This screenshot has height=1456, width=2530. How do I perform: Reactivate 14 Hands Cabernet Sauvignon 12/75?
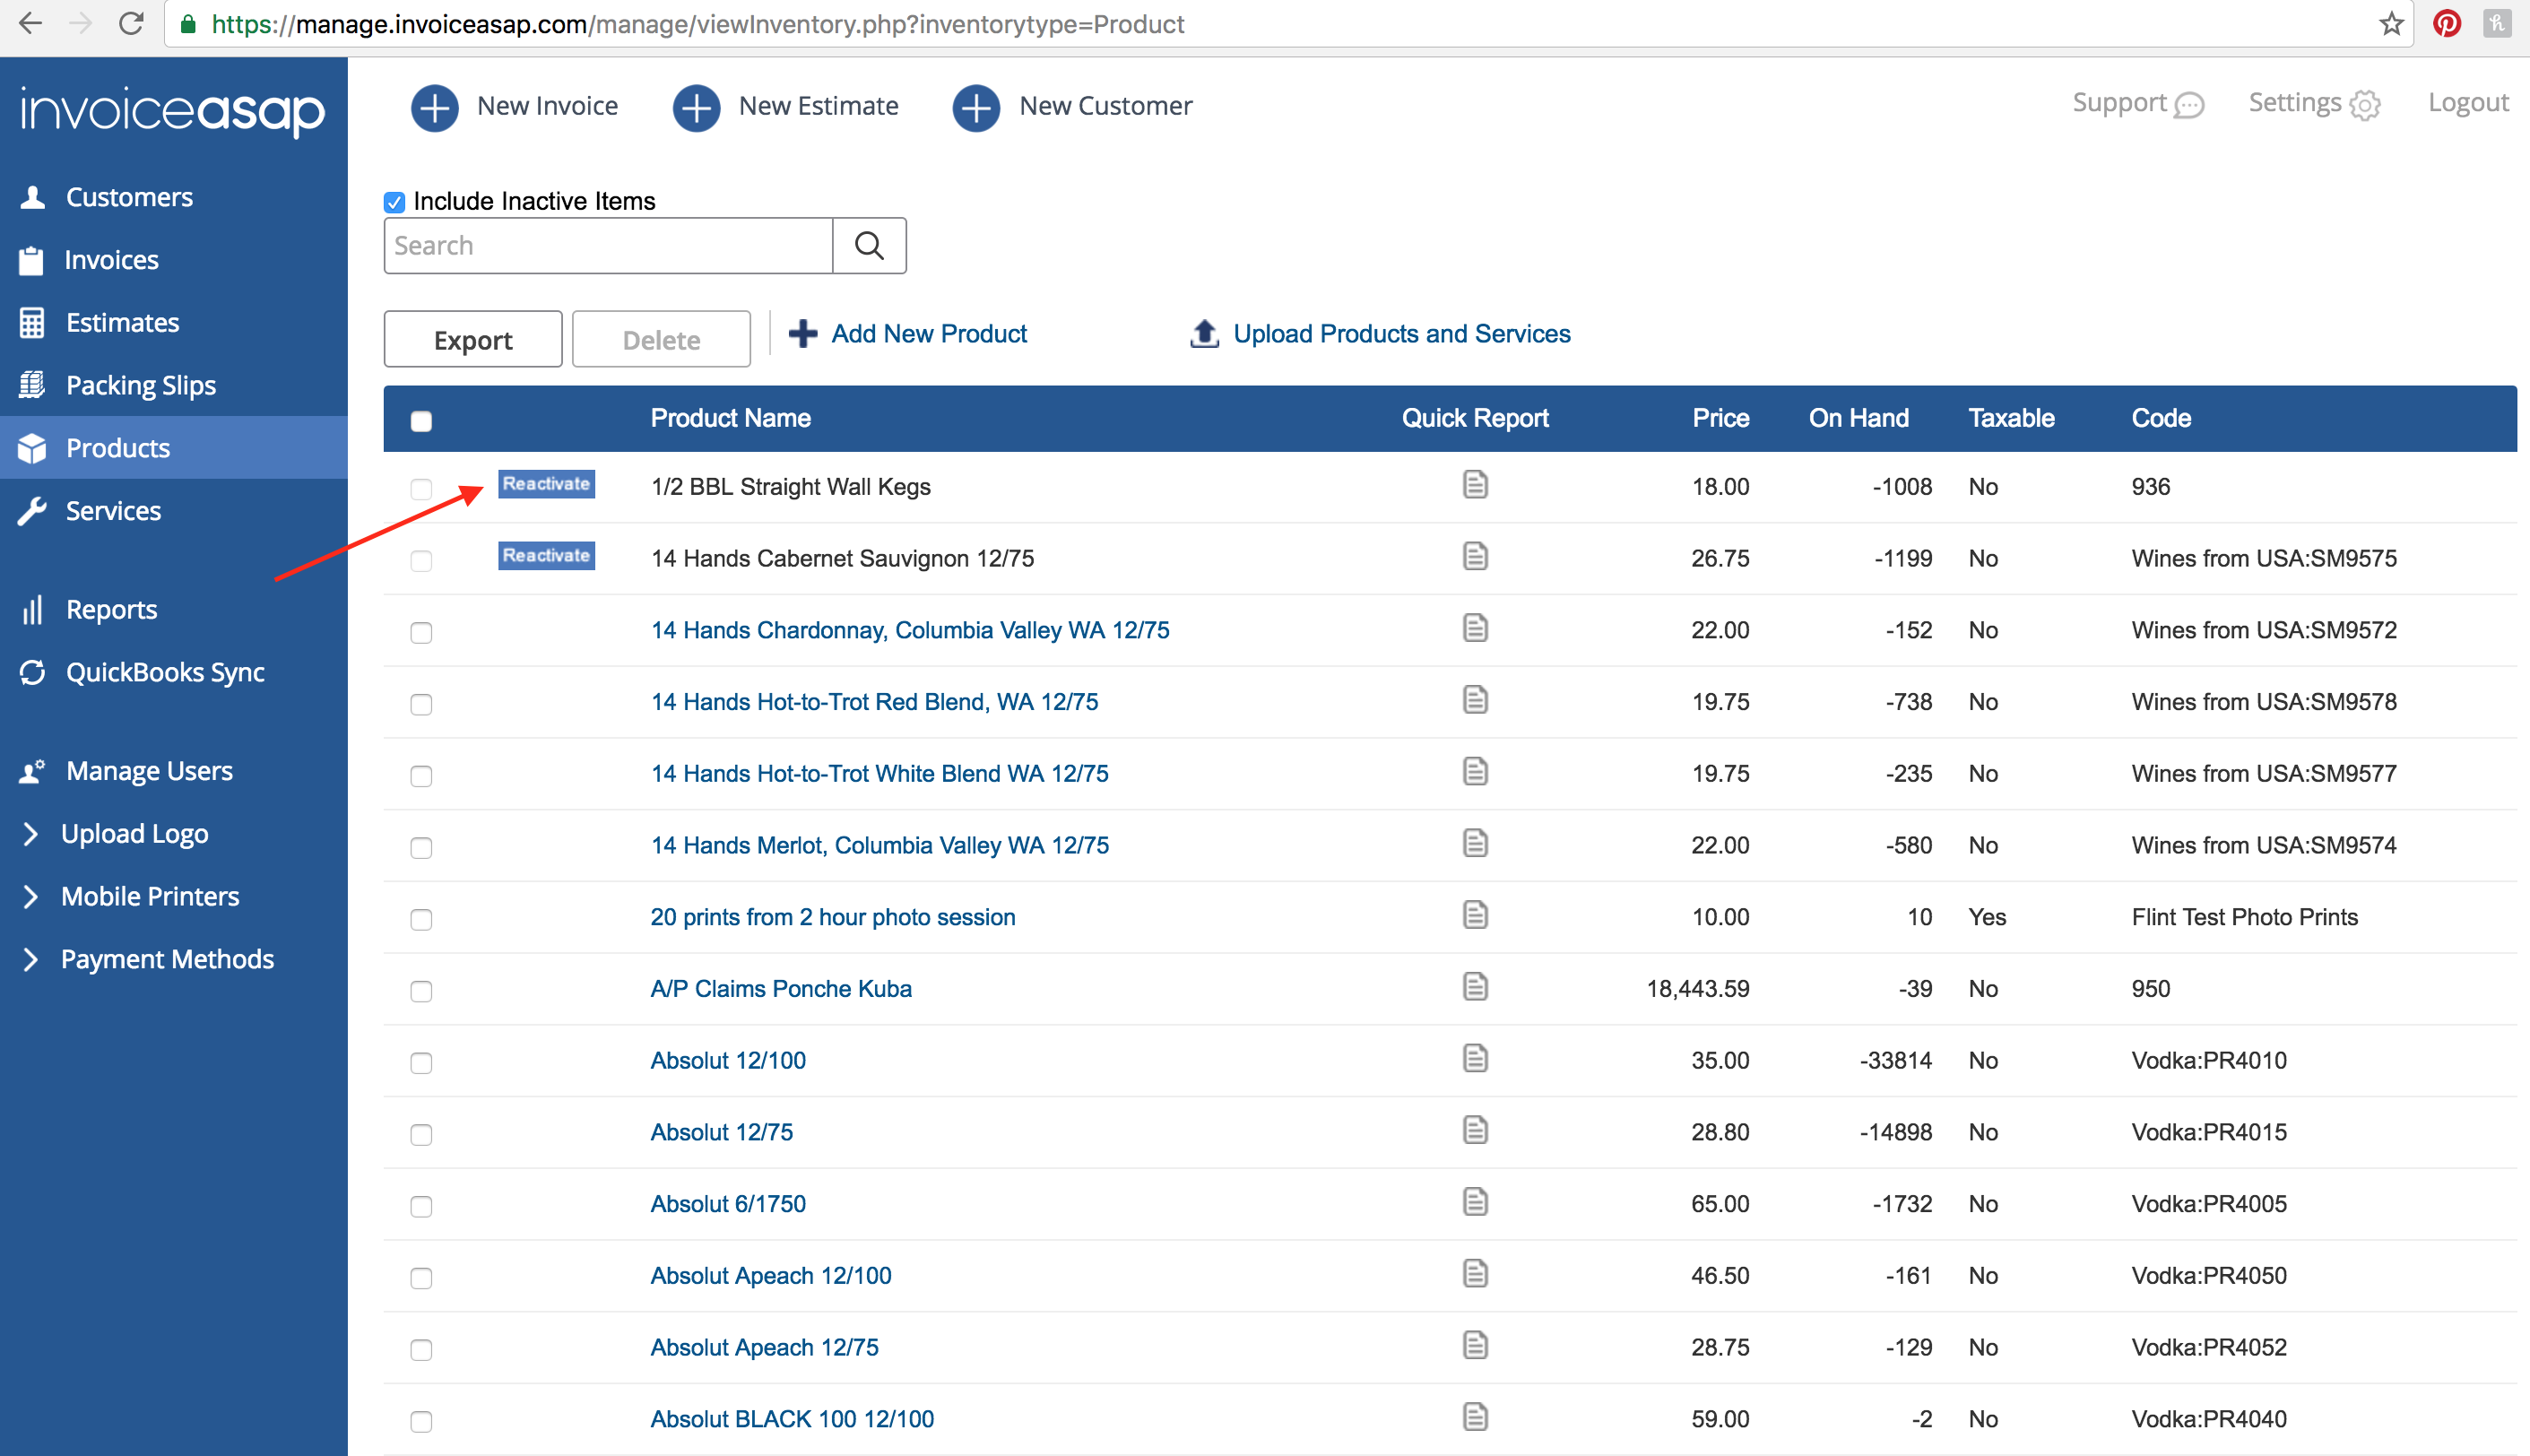[546, 556]
